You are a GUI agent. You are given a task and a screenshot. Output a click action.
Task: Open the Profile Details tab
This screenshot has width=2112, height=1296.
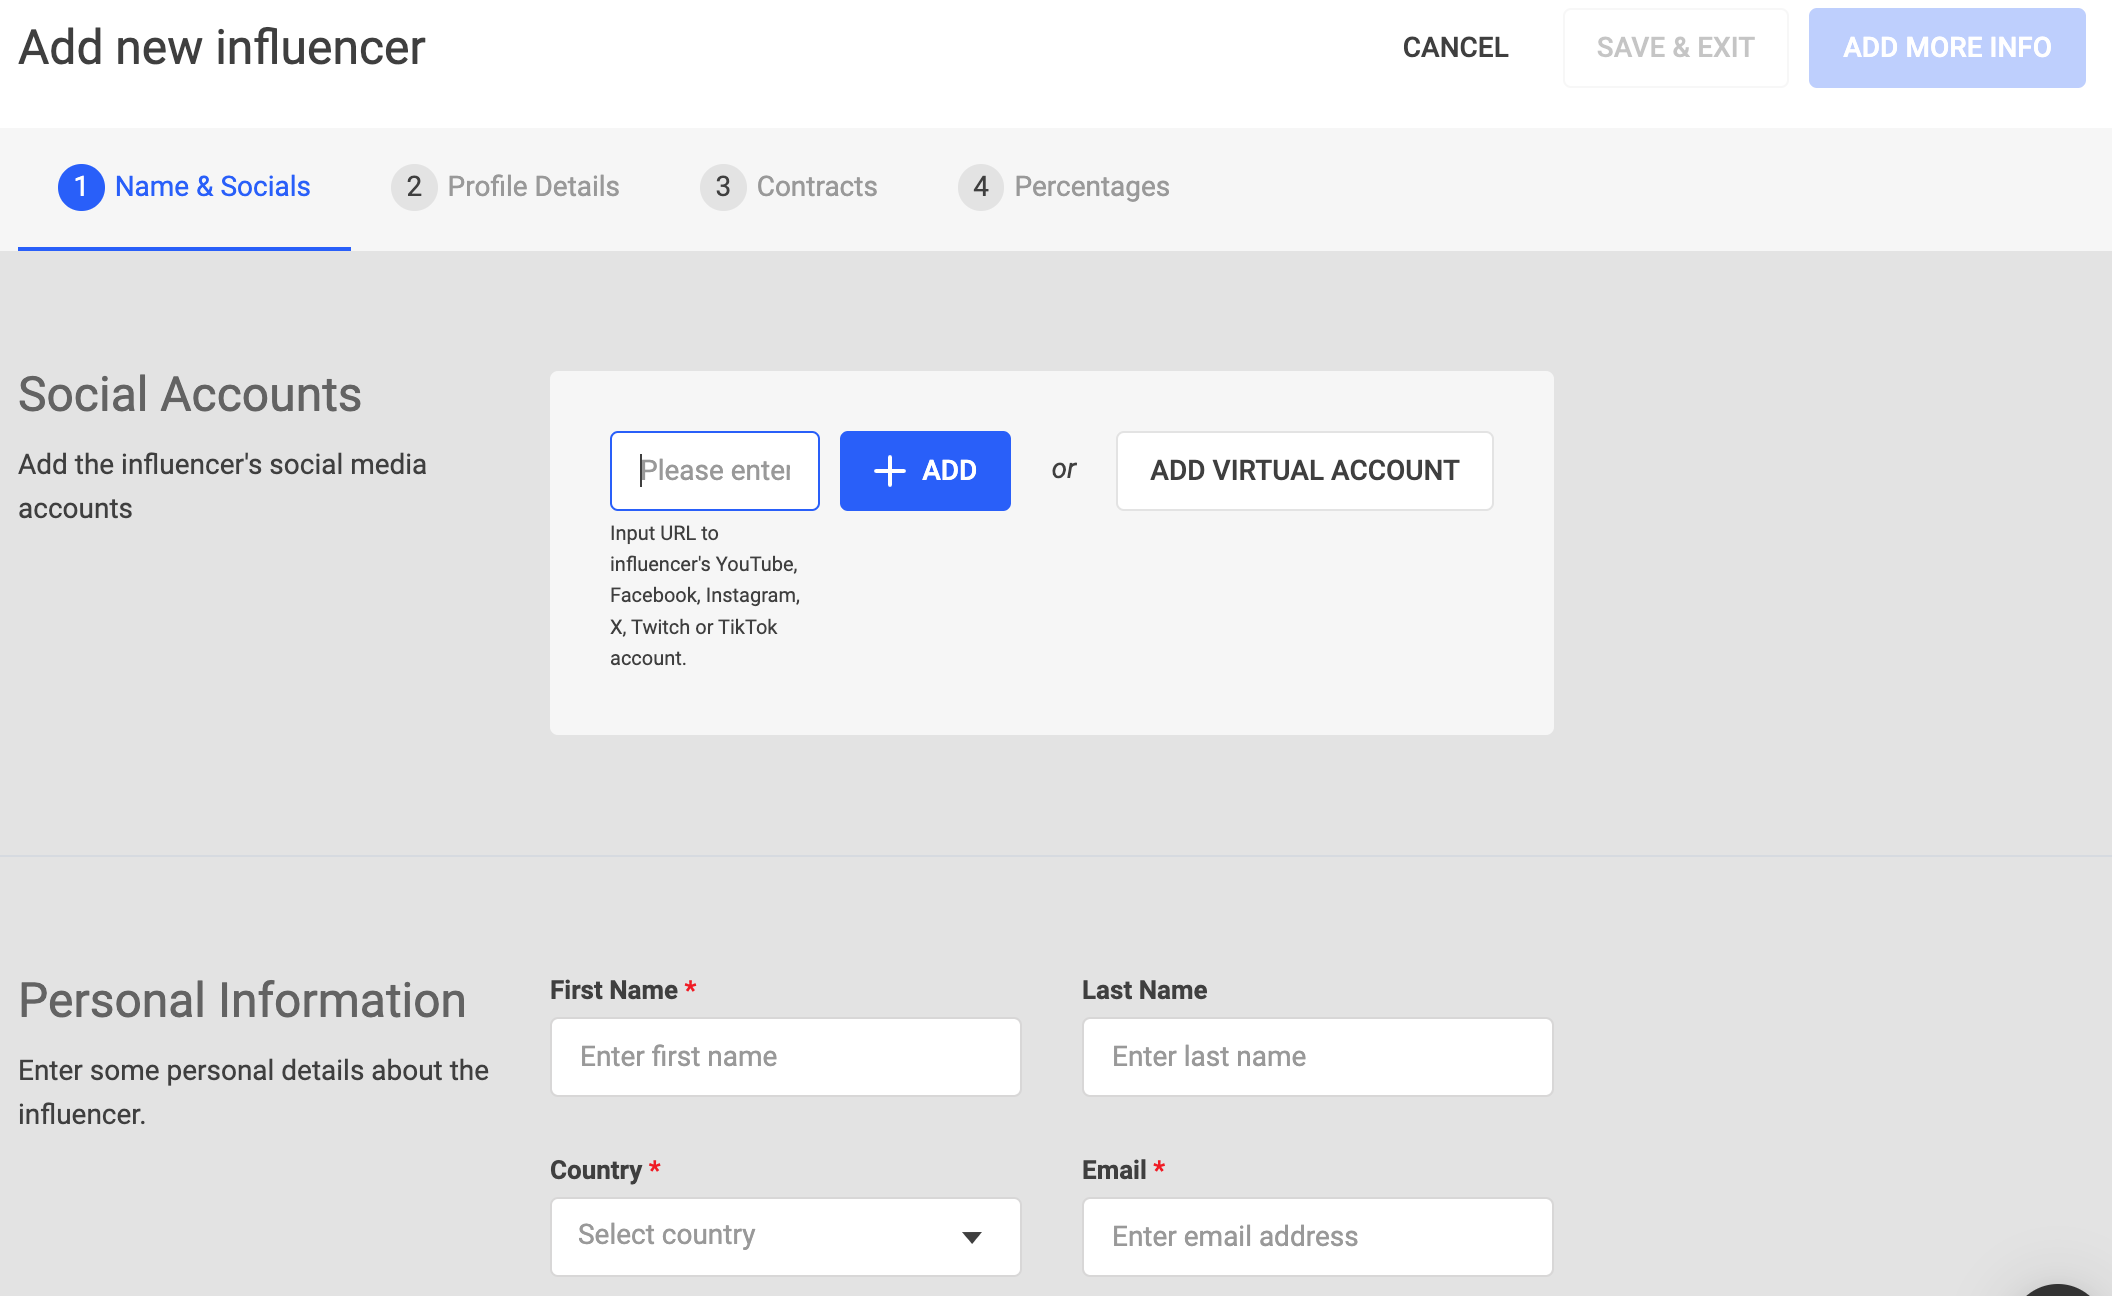533,187
